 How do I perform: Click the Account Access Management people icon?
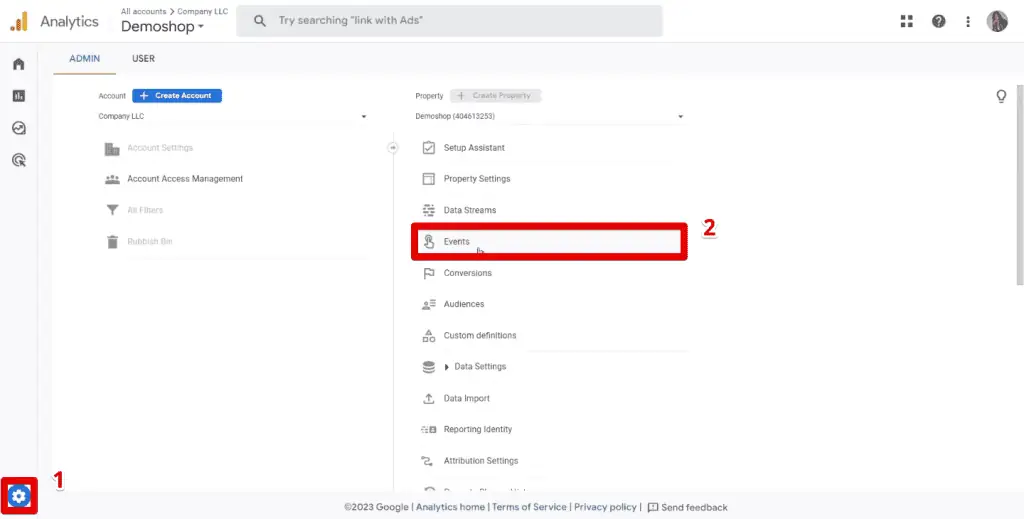pyautogui.click(x=112, y=179)
